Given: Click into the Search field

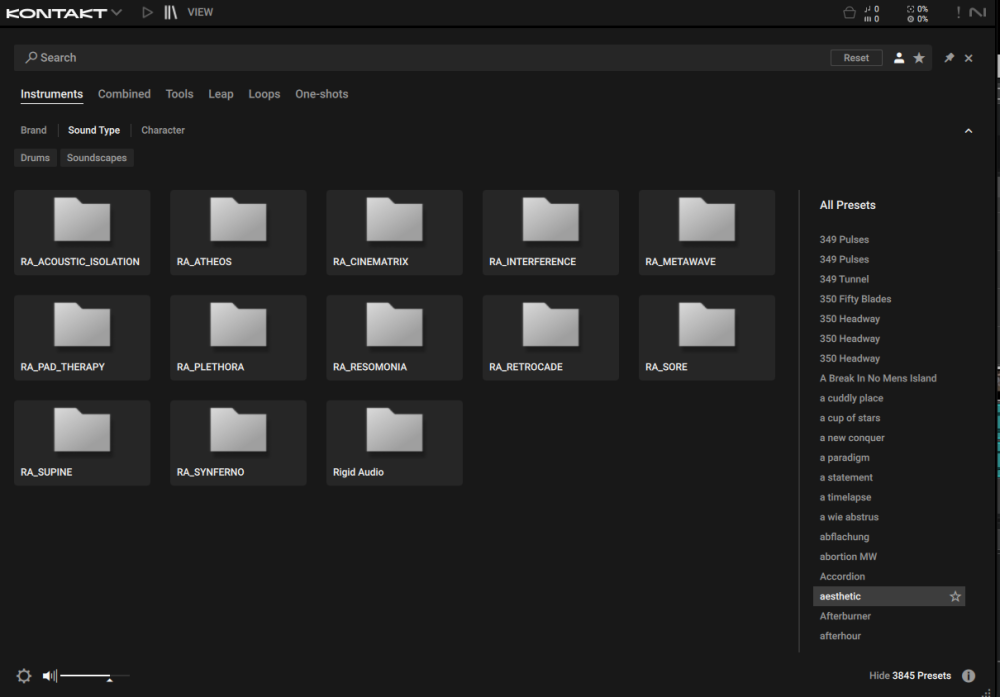Looking at the screenshot, I should [x=421, y=57].
